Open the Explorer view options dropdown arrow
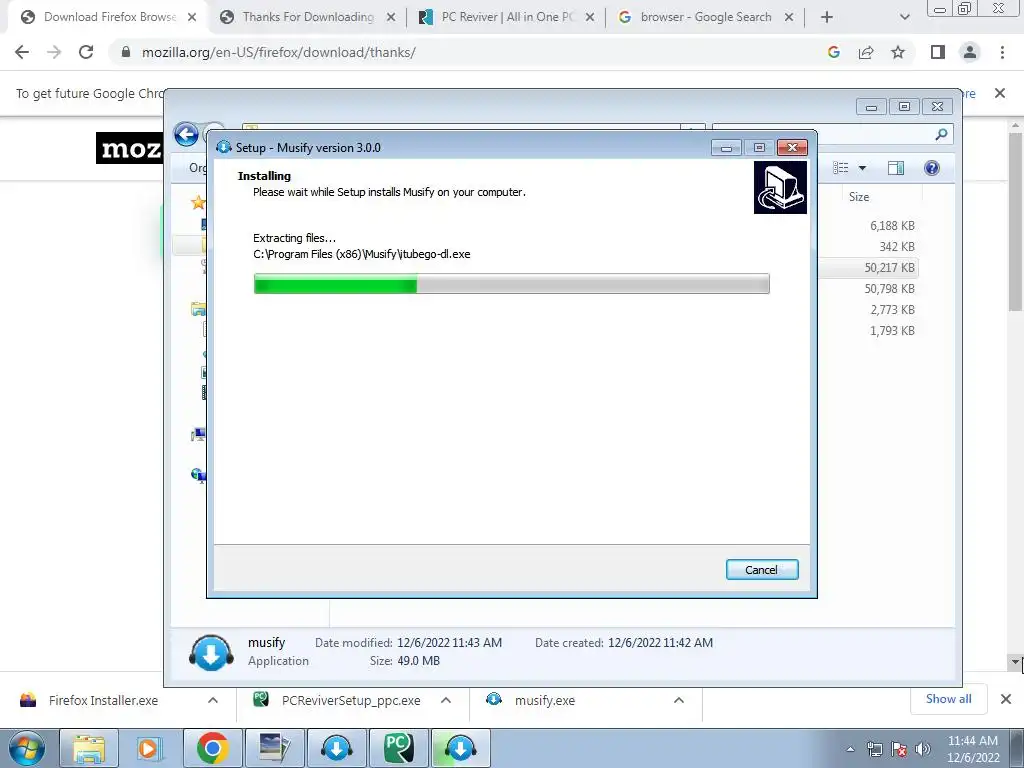1024x768 pixels. point(862,168)
